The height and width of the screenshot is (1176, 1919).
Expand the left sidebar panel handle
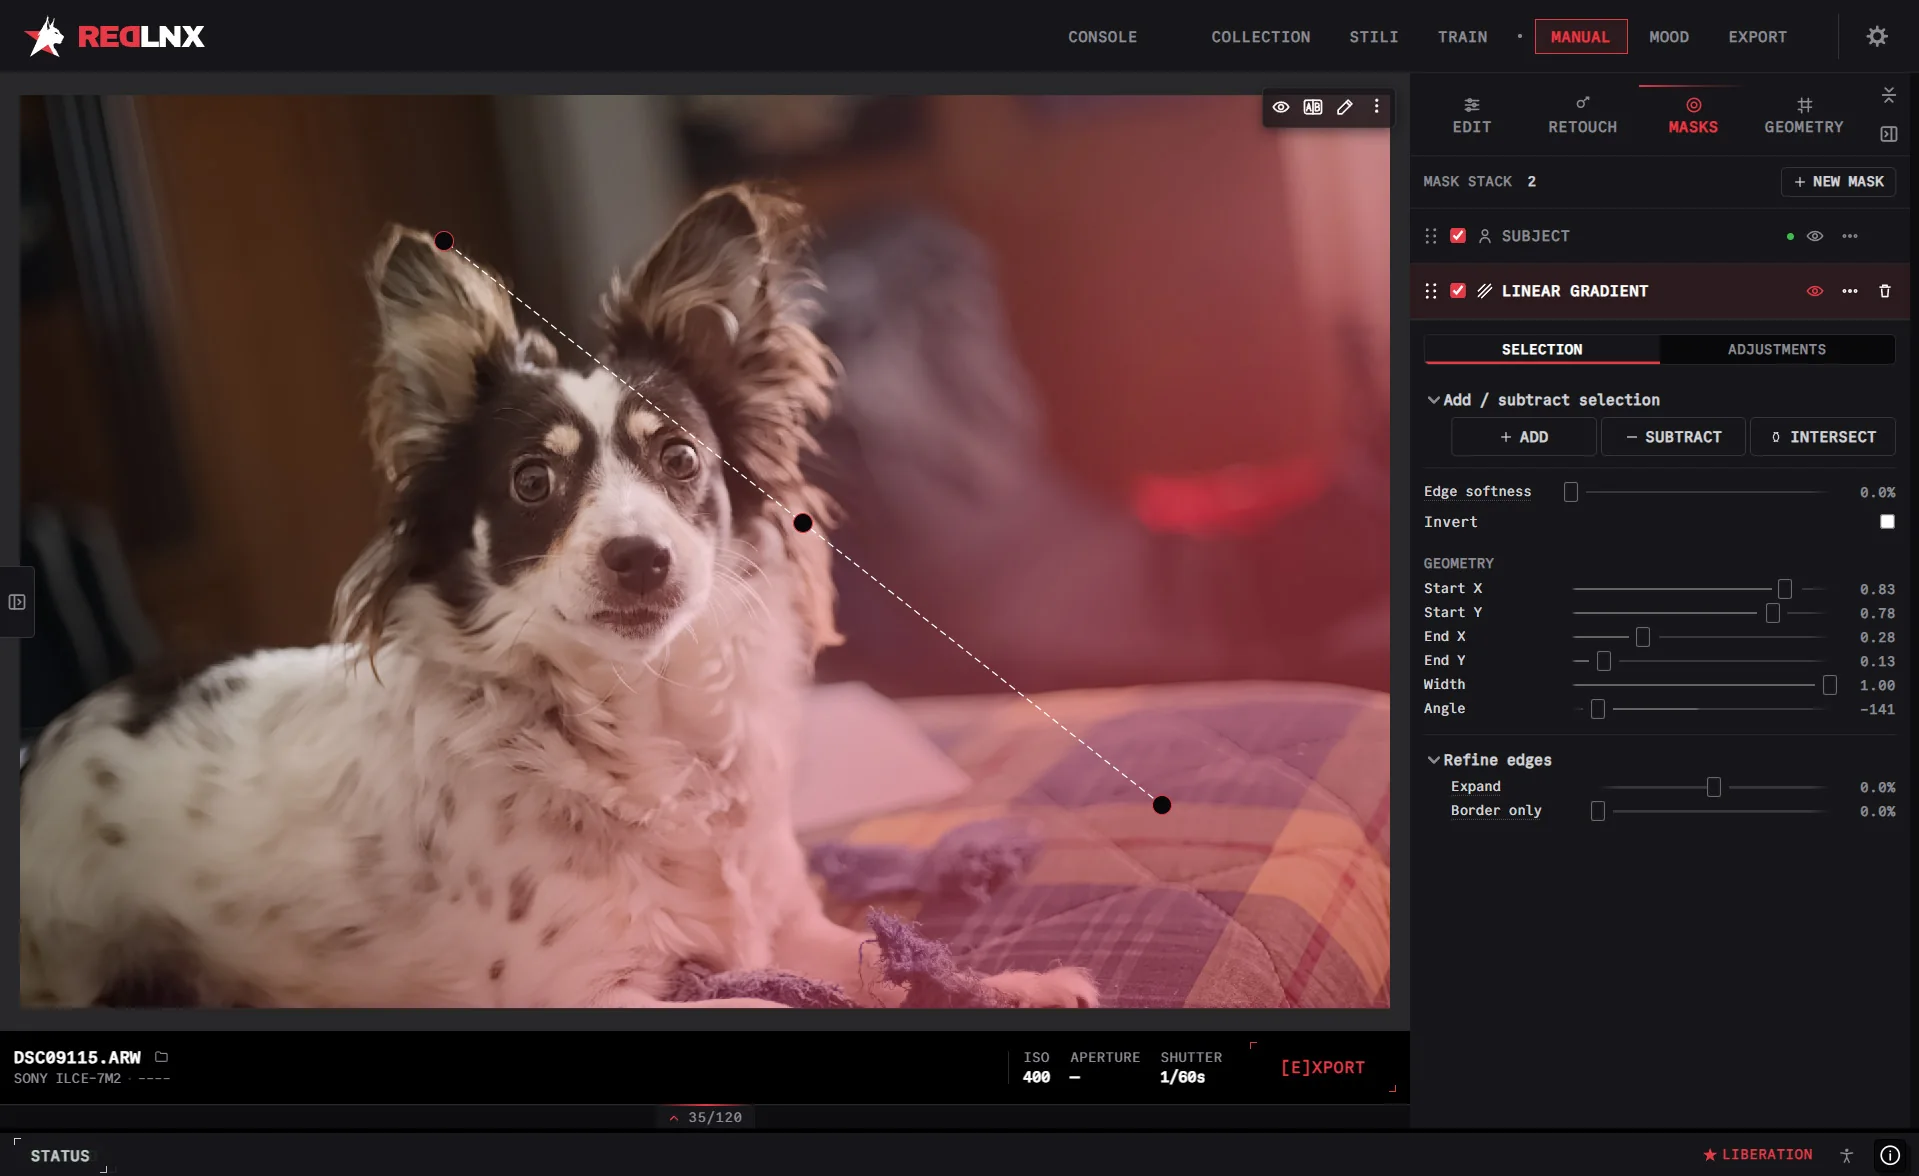pos(17,602)
